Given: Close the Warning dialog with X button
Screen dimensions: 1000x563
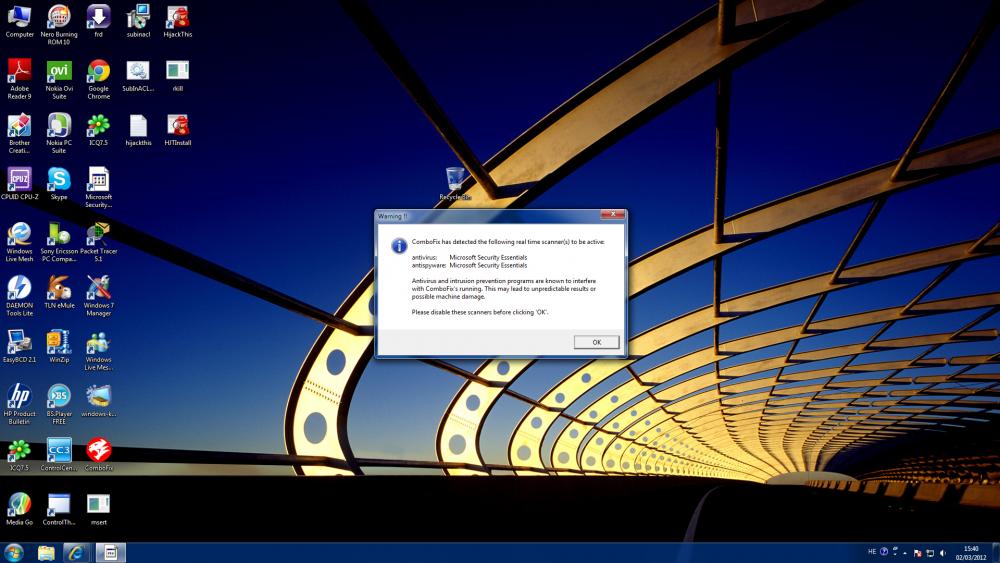Looking at the screenshot, I should (612, 215).
